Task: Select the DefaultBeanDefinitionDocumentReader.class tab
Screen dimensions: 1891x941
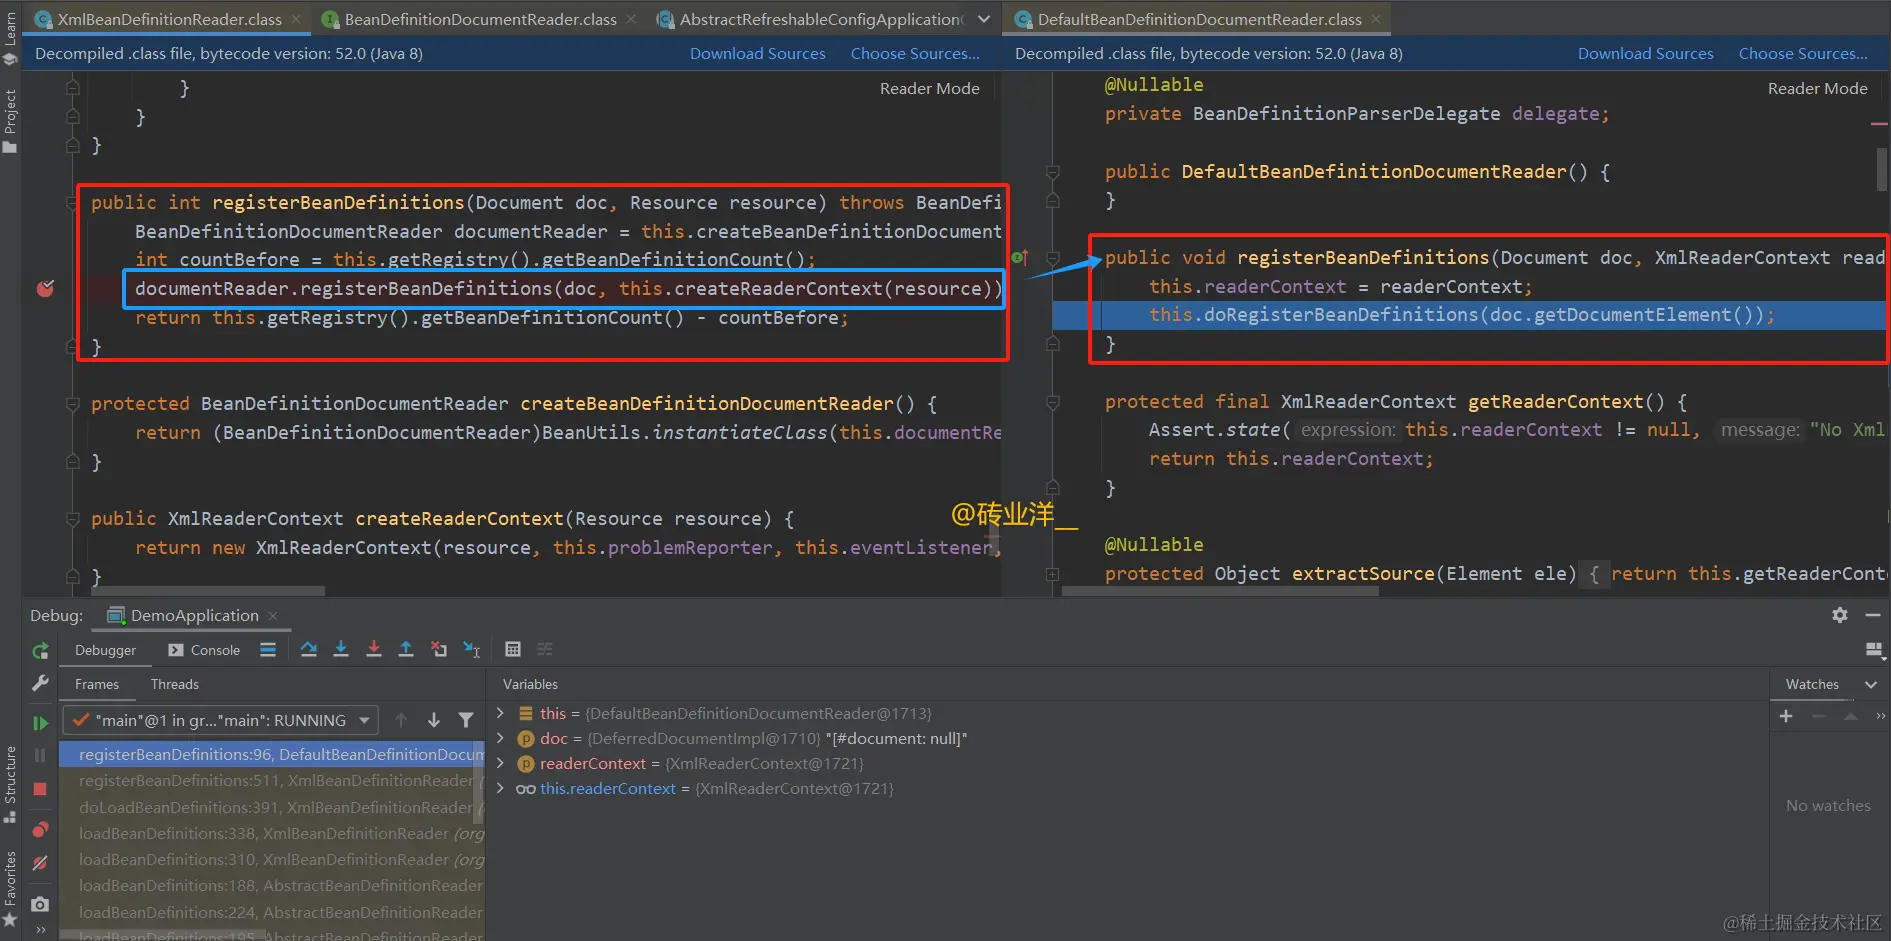Action: point(1199,19)
